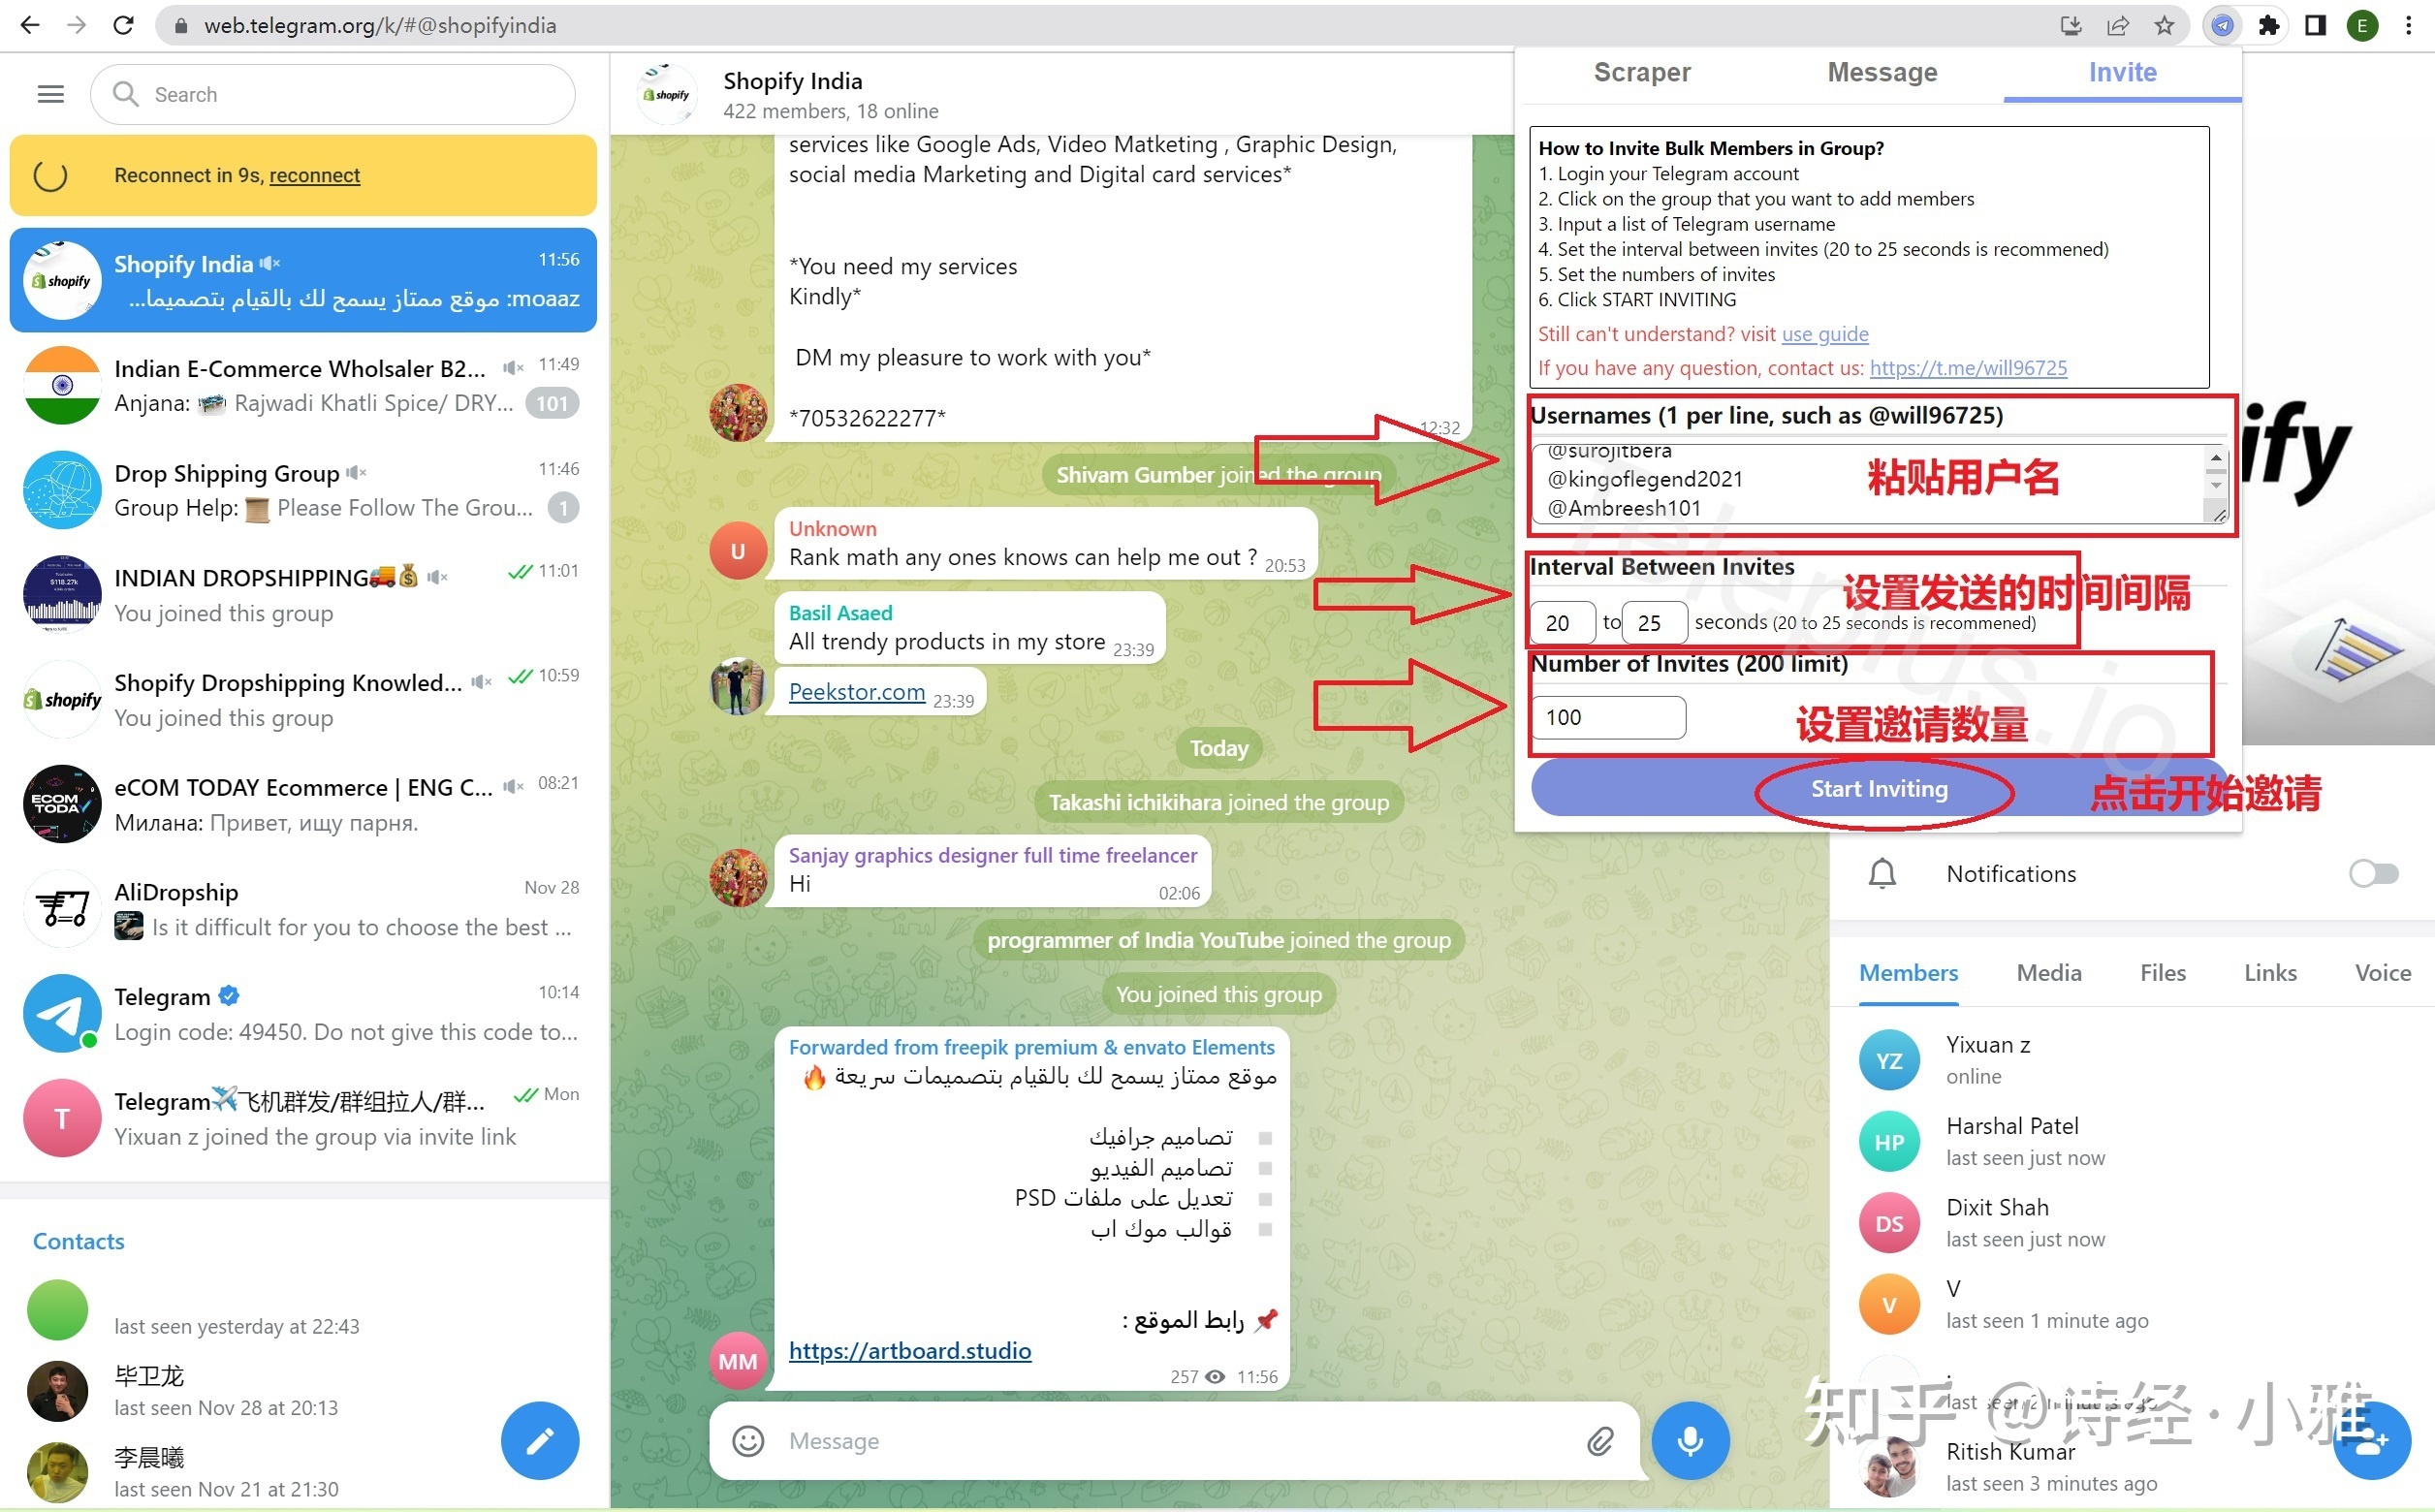Click Start Inviting button
The width and height of the screenshot is (2435, 1512).
point(1878,789)
